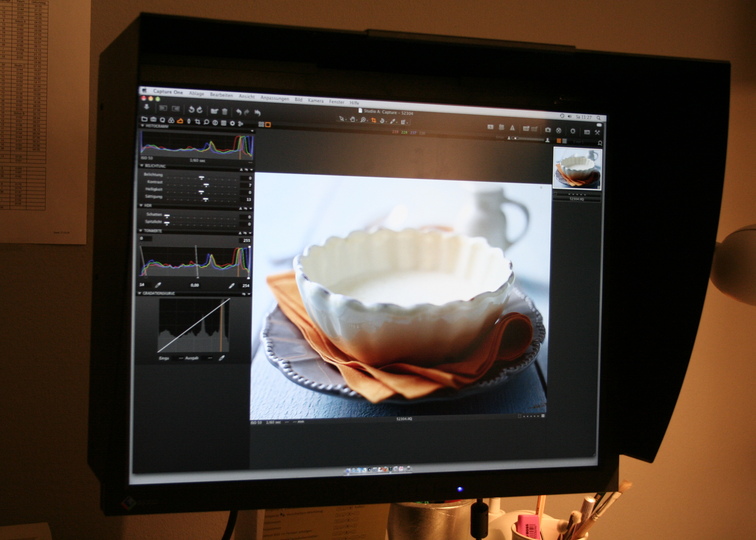
Task: Collapse the Belichtung panel
Action: [x=143, y=165]
